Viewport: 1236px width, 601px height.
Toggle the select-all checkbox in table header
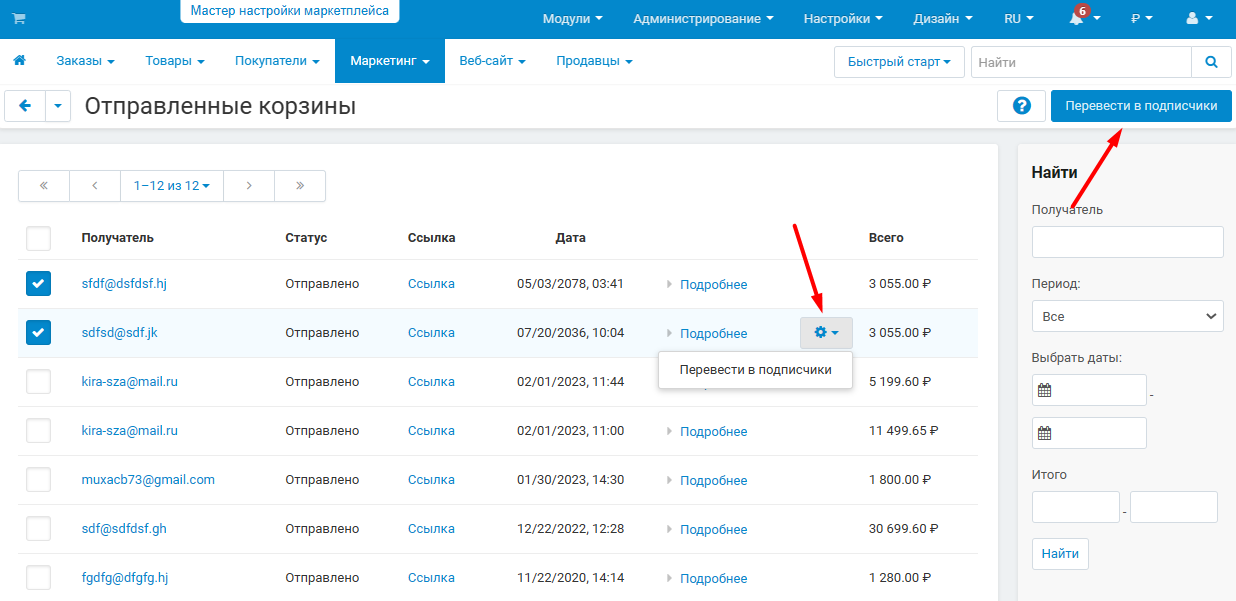coord(38,238)
